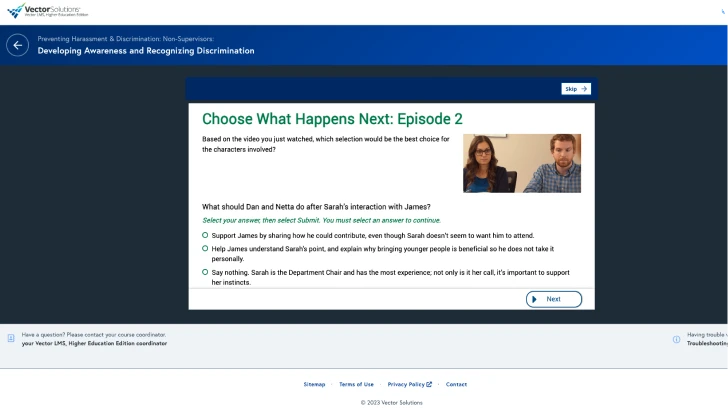Image resolution: width=728 pixels, height=408 pixels.
Task: Click the video thumbnail of two characters
Action: 521,163
